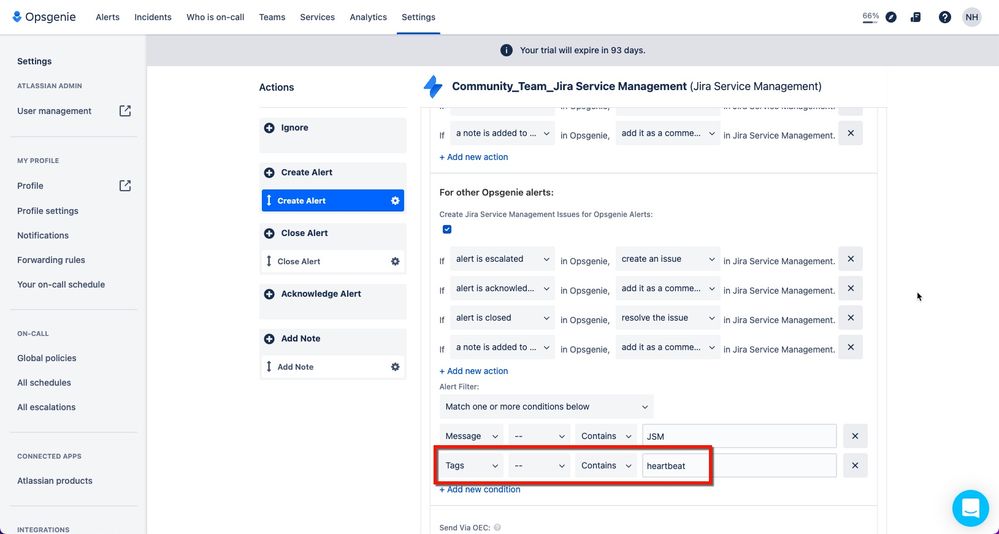999x534 pixels.
Task: Open gear settings on selected Create Alert action
Action: tap(395, 201)
